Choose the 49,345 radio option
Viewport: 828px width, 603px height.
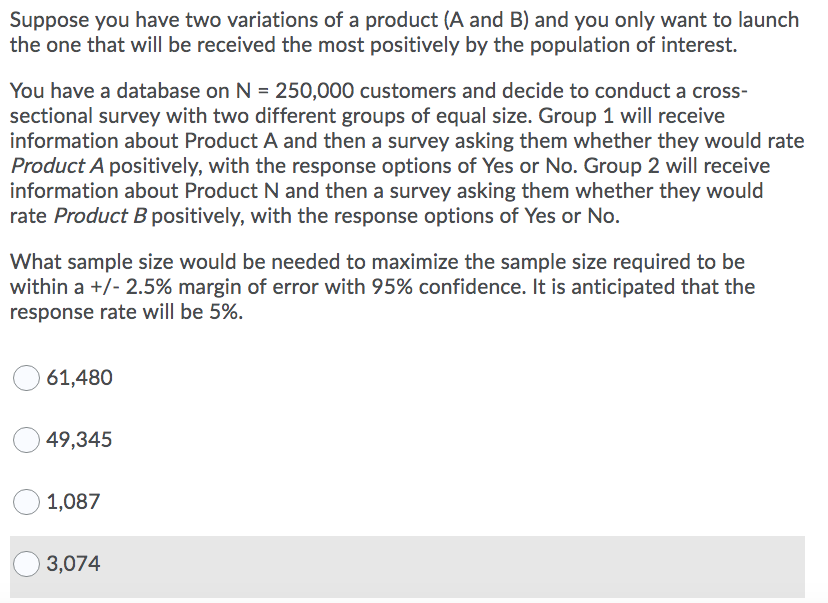pos(26,440)
